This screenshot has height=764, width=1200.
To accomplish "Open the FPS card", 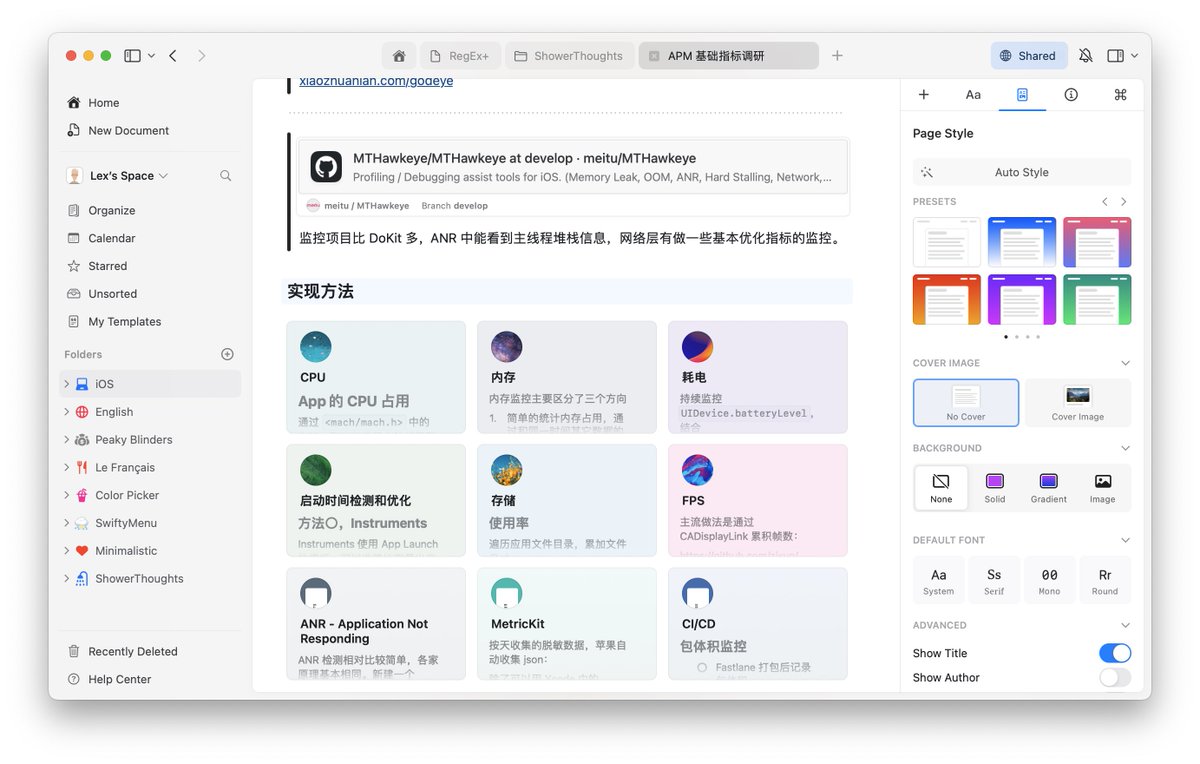I will point(758,501).
